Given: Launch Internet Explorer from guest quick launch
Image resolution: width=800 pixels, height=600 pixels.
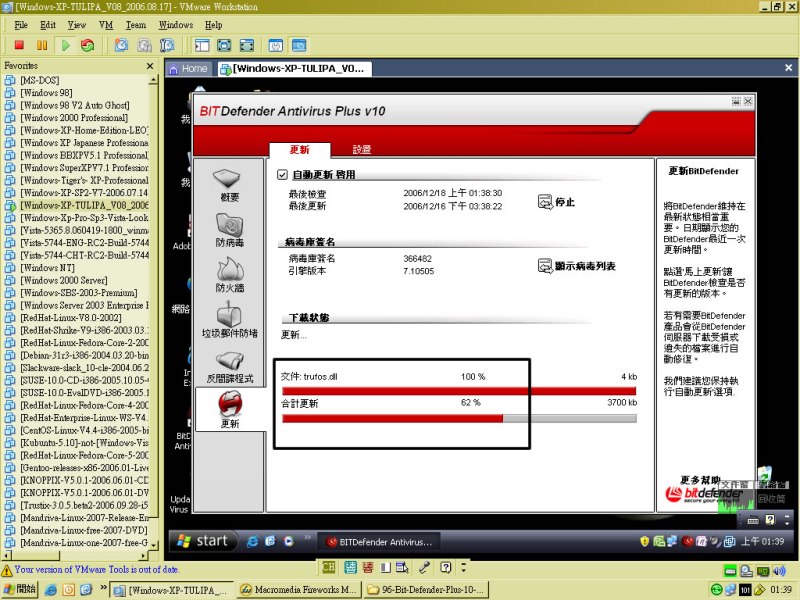Looking at the screenshot, I should pyautogui.click(x=252, y=541).
